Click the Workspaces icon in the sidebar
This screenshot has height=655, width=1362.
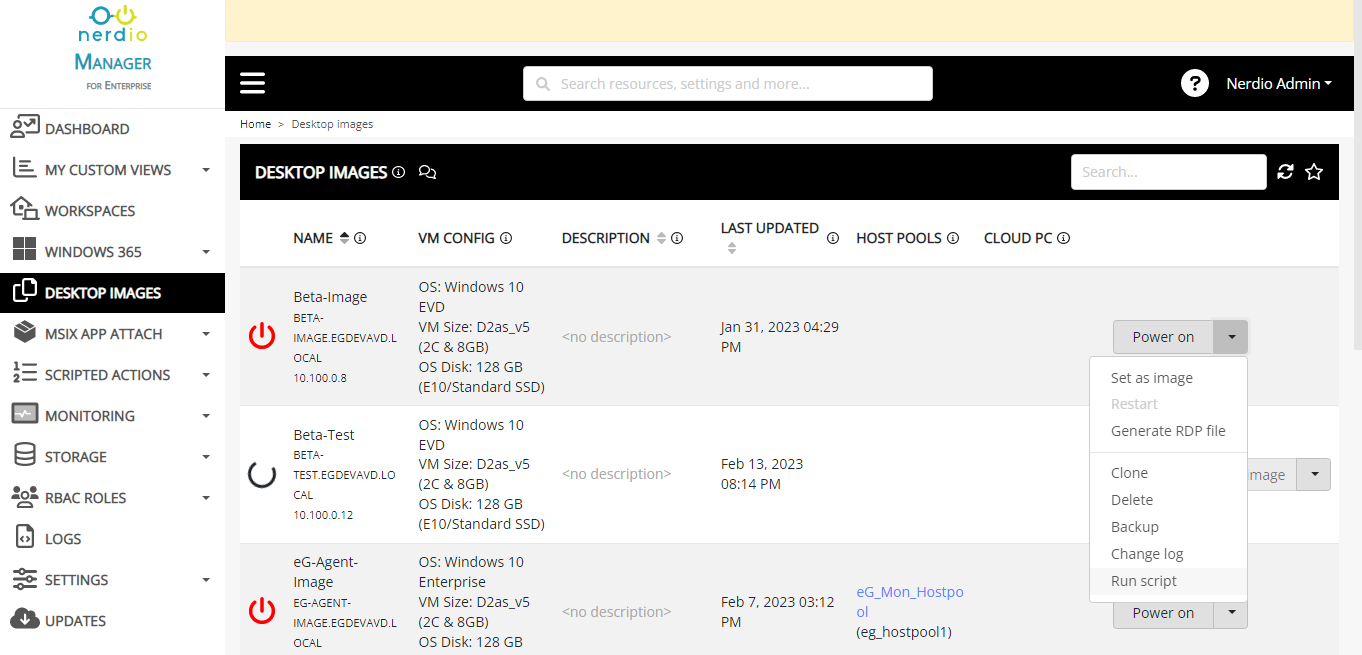(24, 210)
